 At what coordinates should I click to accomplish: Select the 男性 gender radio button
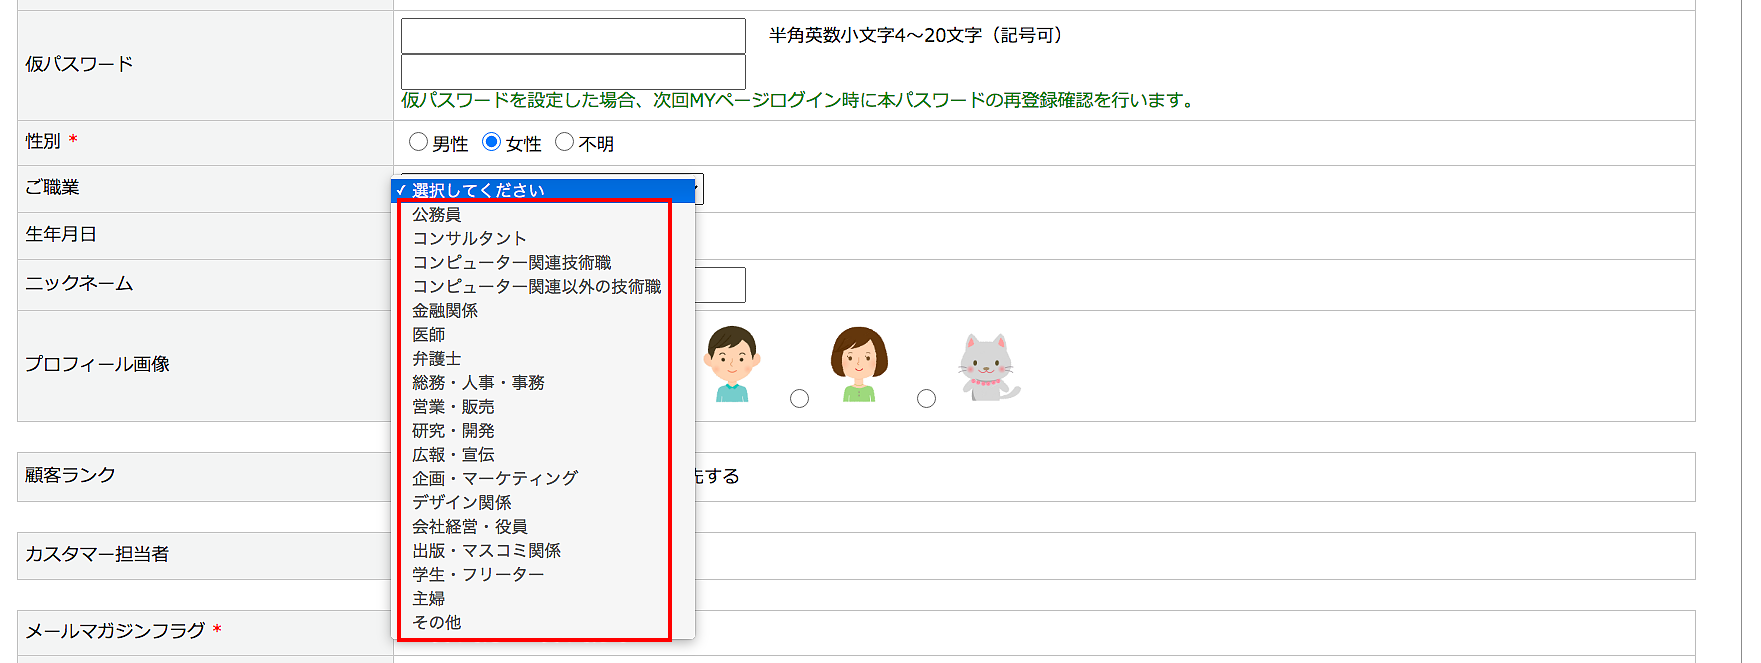tap(418, 142)
